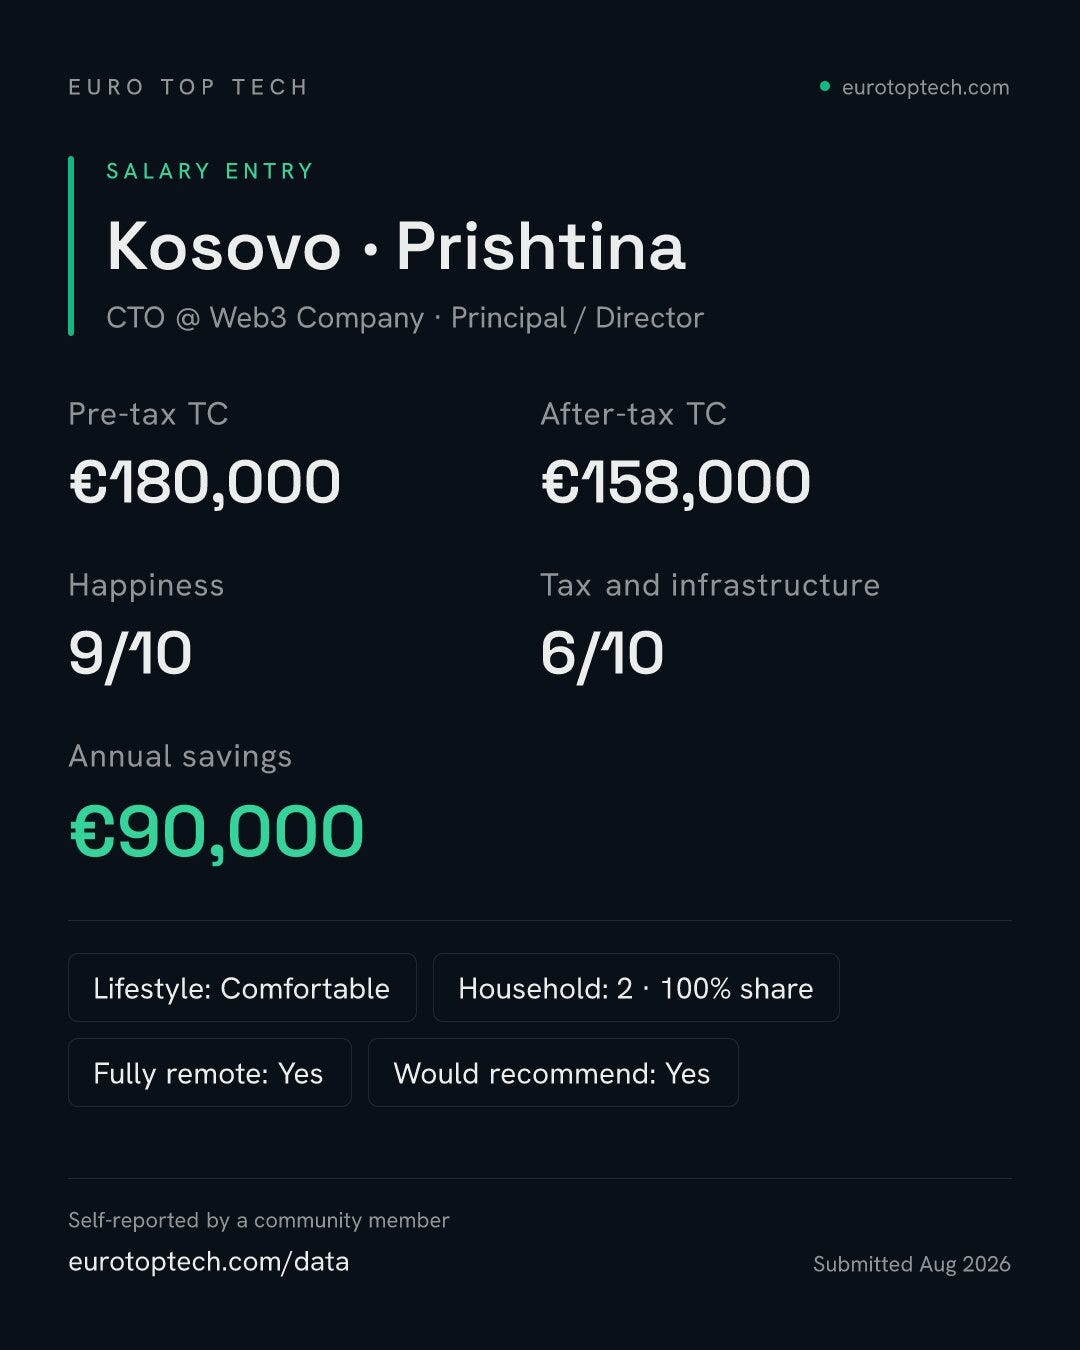Viewport: 1080px width, 1350px height.
Task: Click the green vertical accent bar
Action: tap(71, 246)
